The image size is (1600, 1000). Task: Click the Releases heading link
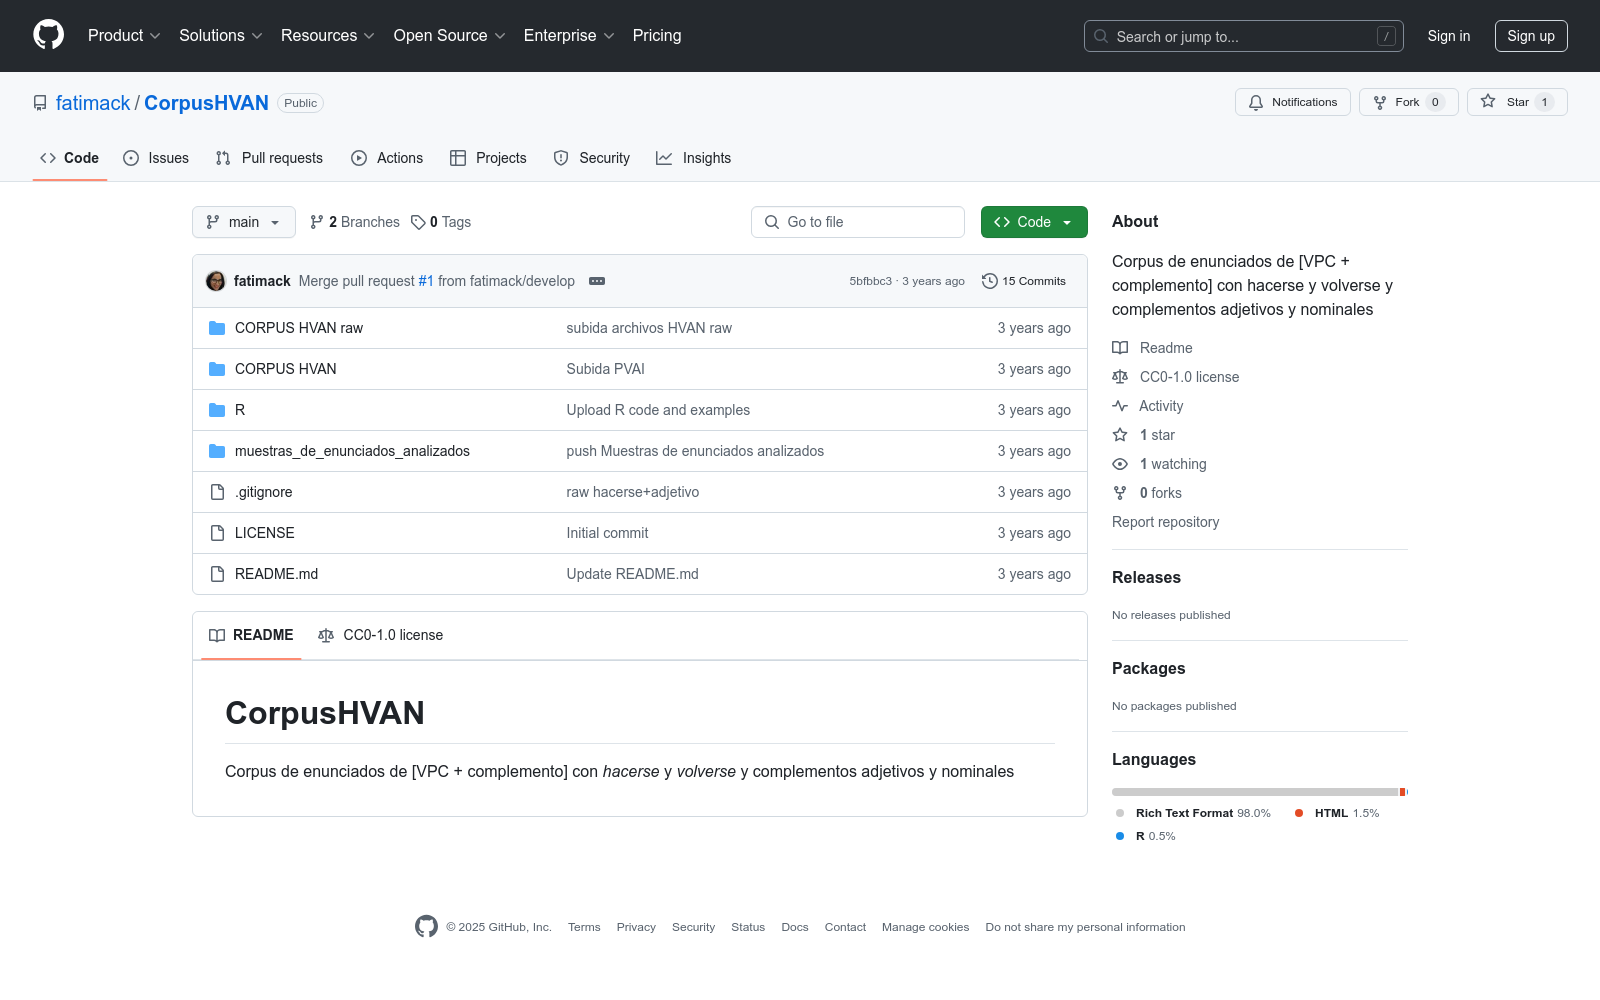click(x=1146, y=577)
